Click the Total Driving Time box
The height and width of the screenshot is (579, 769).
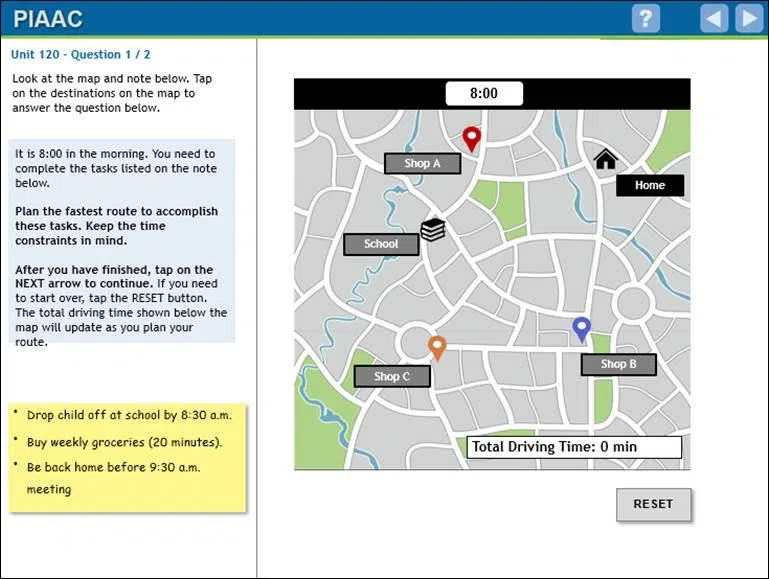[574, 447]
